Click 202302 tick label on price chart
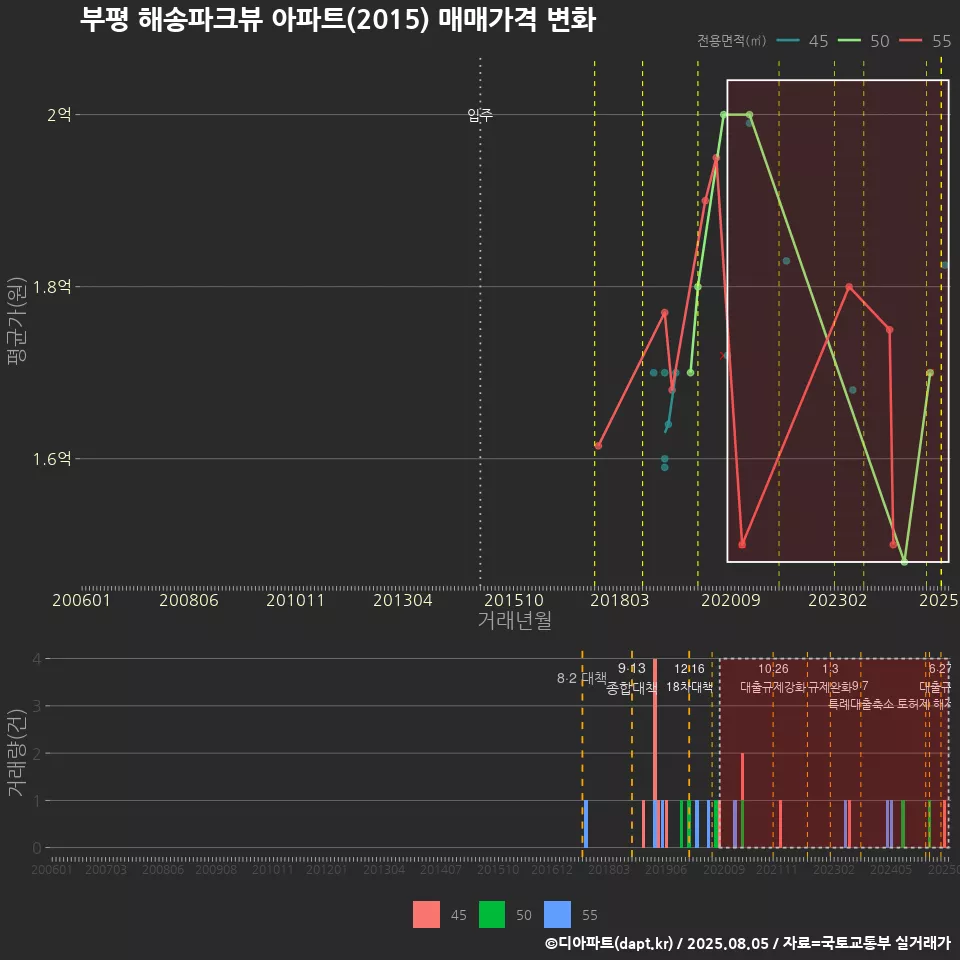960x960 pixels. coord(838,600)
